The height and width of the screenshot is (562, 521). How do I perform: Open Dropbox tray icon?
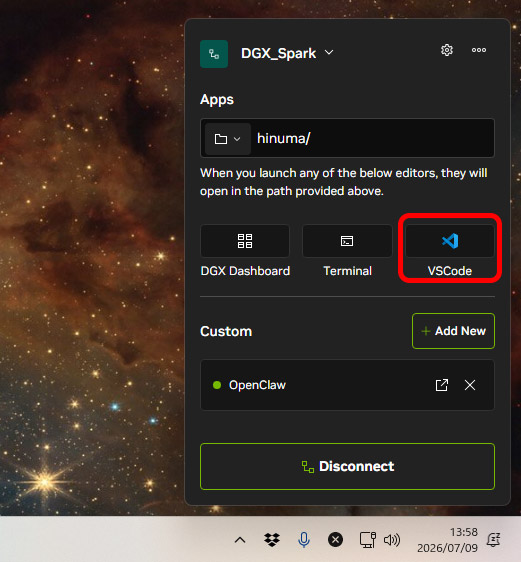click(x=272, y=540)
